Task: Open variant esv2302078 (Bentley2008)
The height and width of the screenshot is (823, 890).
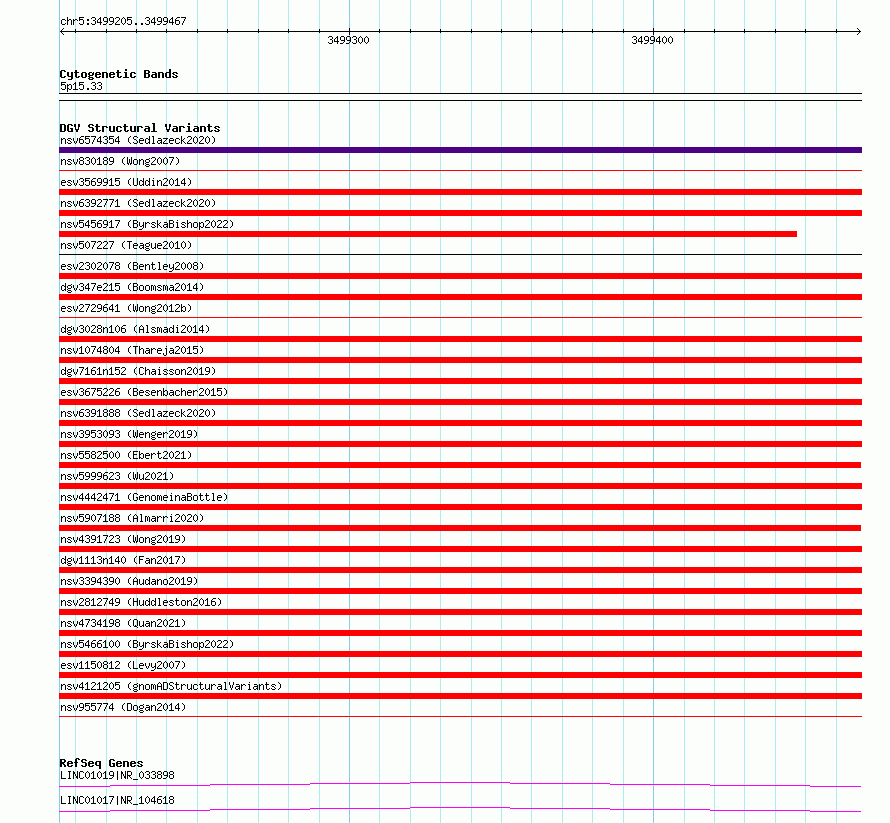Action: point(132,266)
